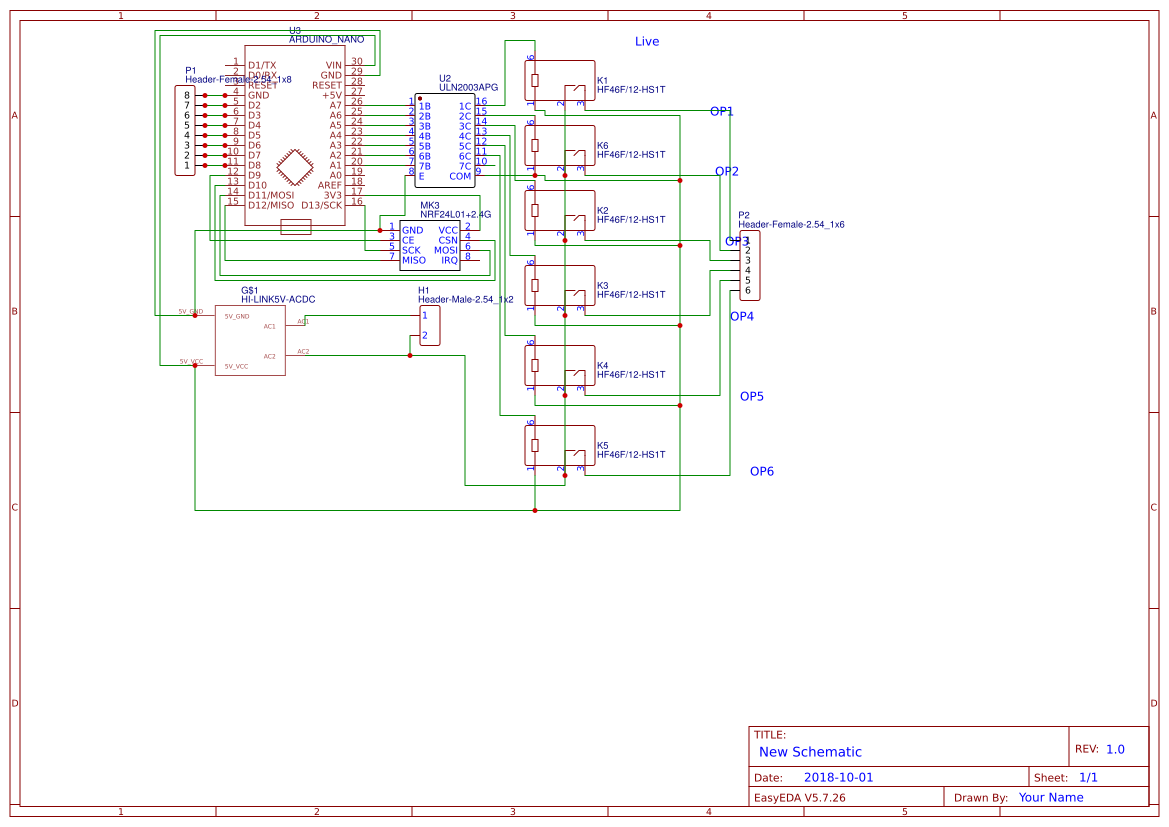Select the K3 relay symbol
This screenshot has width=1169, height=827.
560,286
